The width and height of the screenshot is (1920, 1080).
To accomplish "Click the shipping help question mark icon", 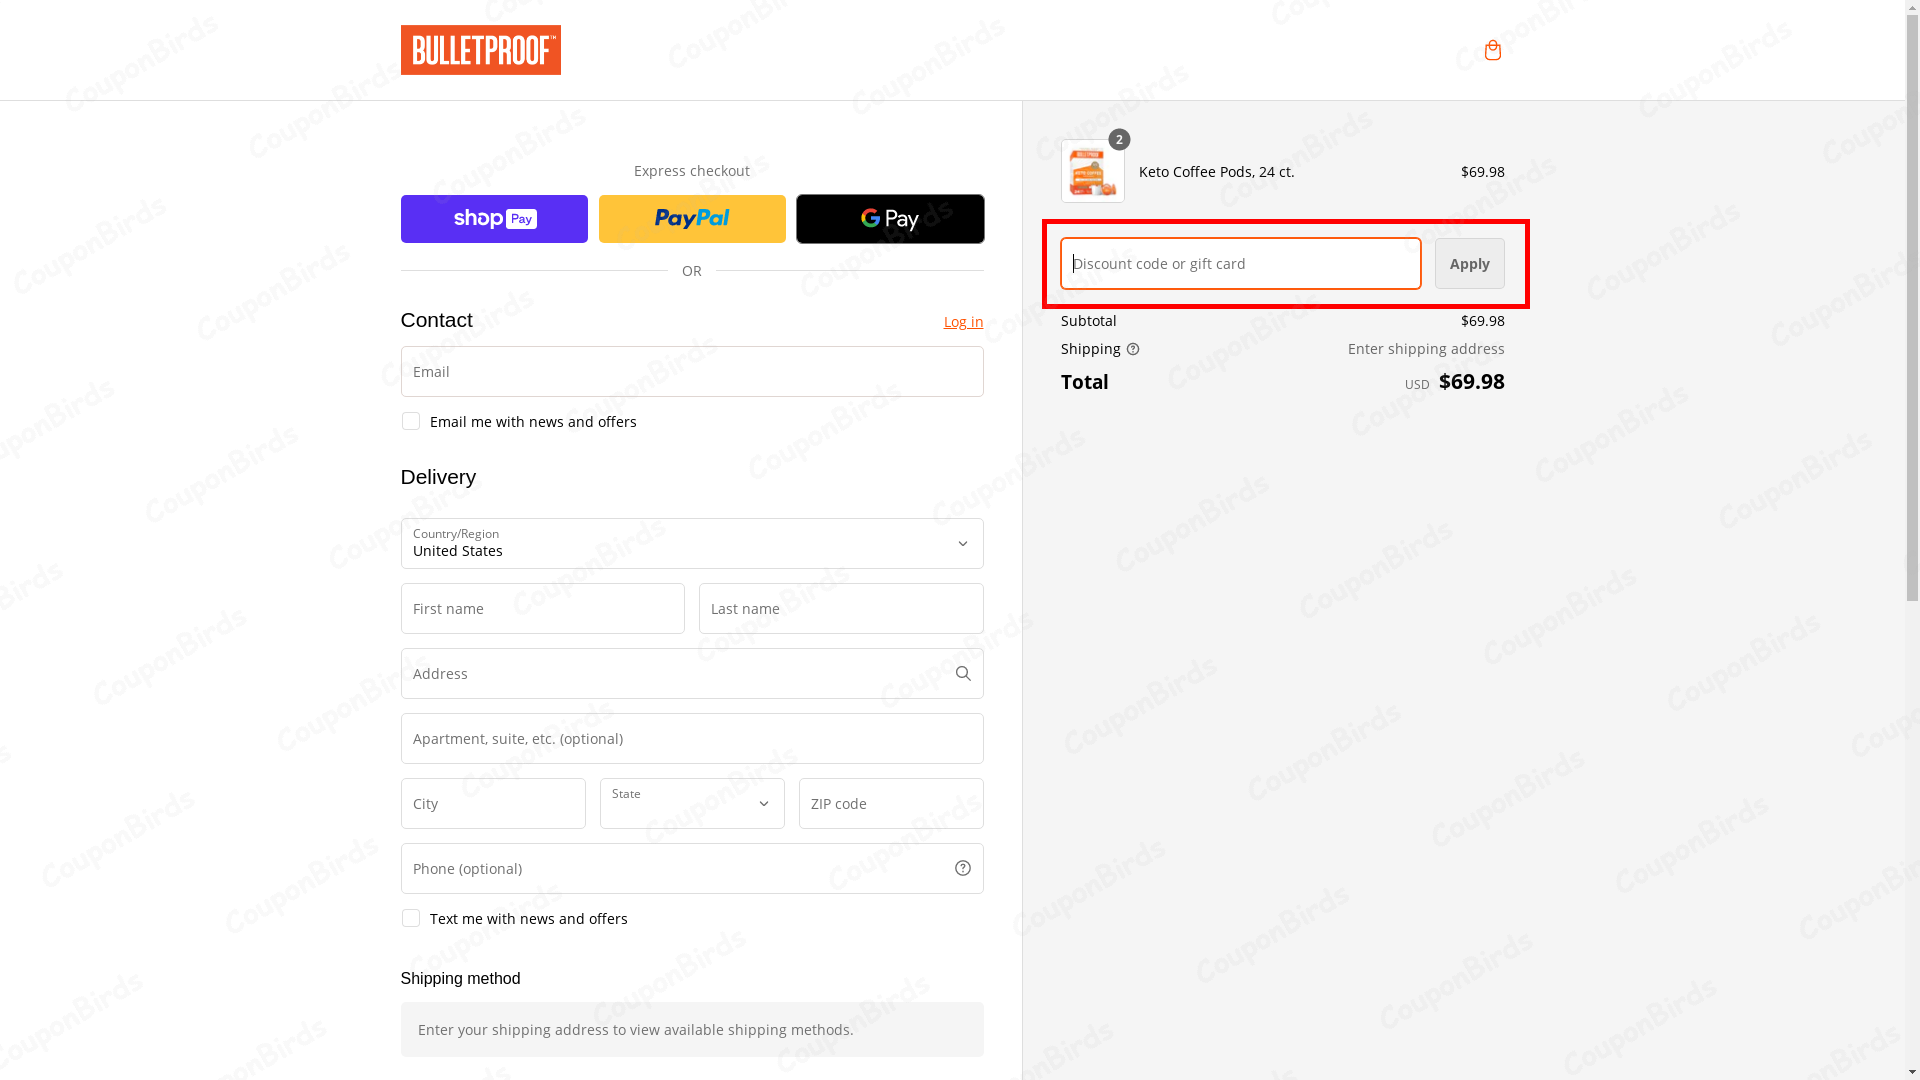I will coord(1133,349).
